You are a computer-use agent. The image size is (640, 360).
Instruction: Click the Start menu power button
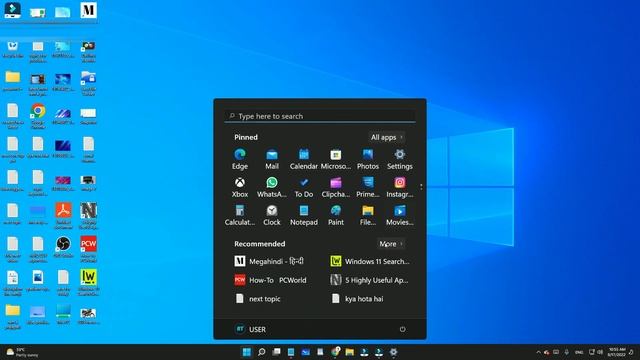[x=402, y=329]
